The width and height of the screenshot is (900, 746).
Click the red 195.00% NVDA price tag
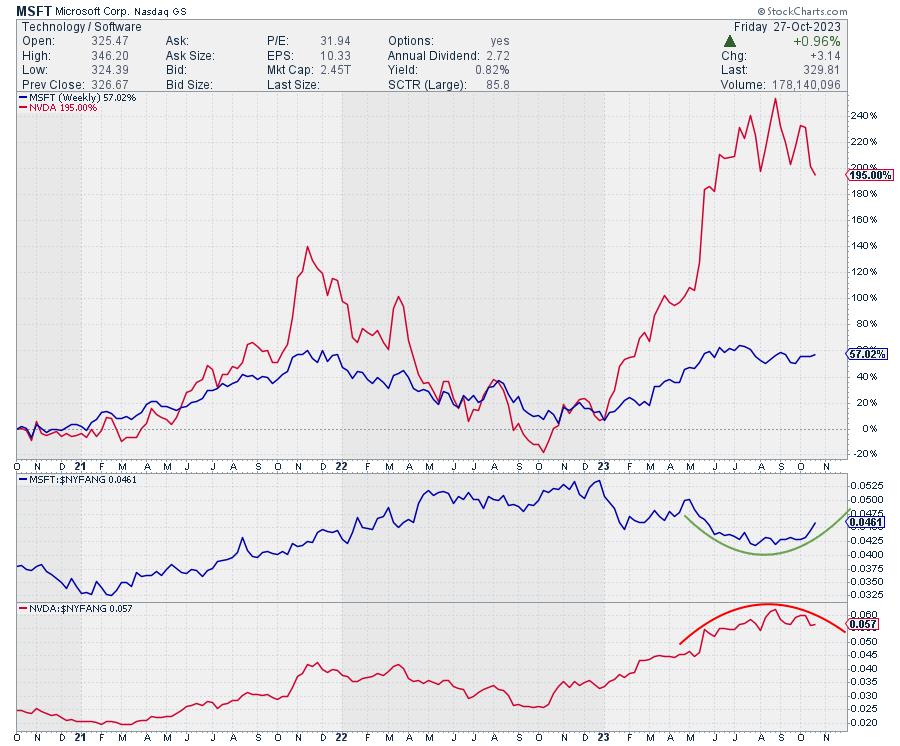tap(870, 175)
